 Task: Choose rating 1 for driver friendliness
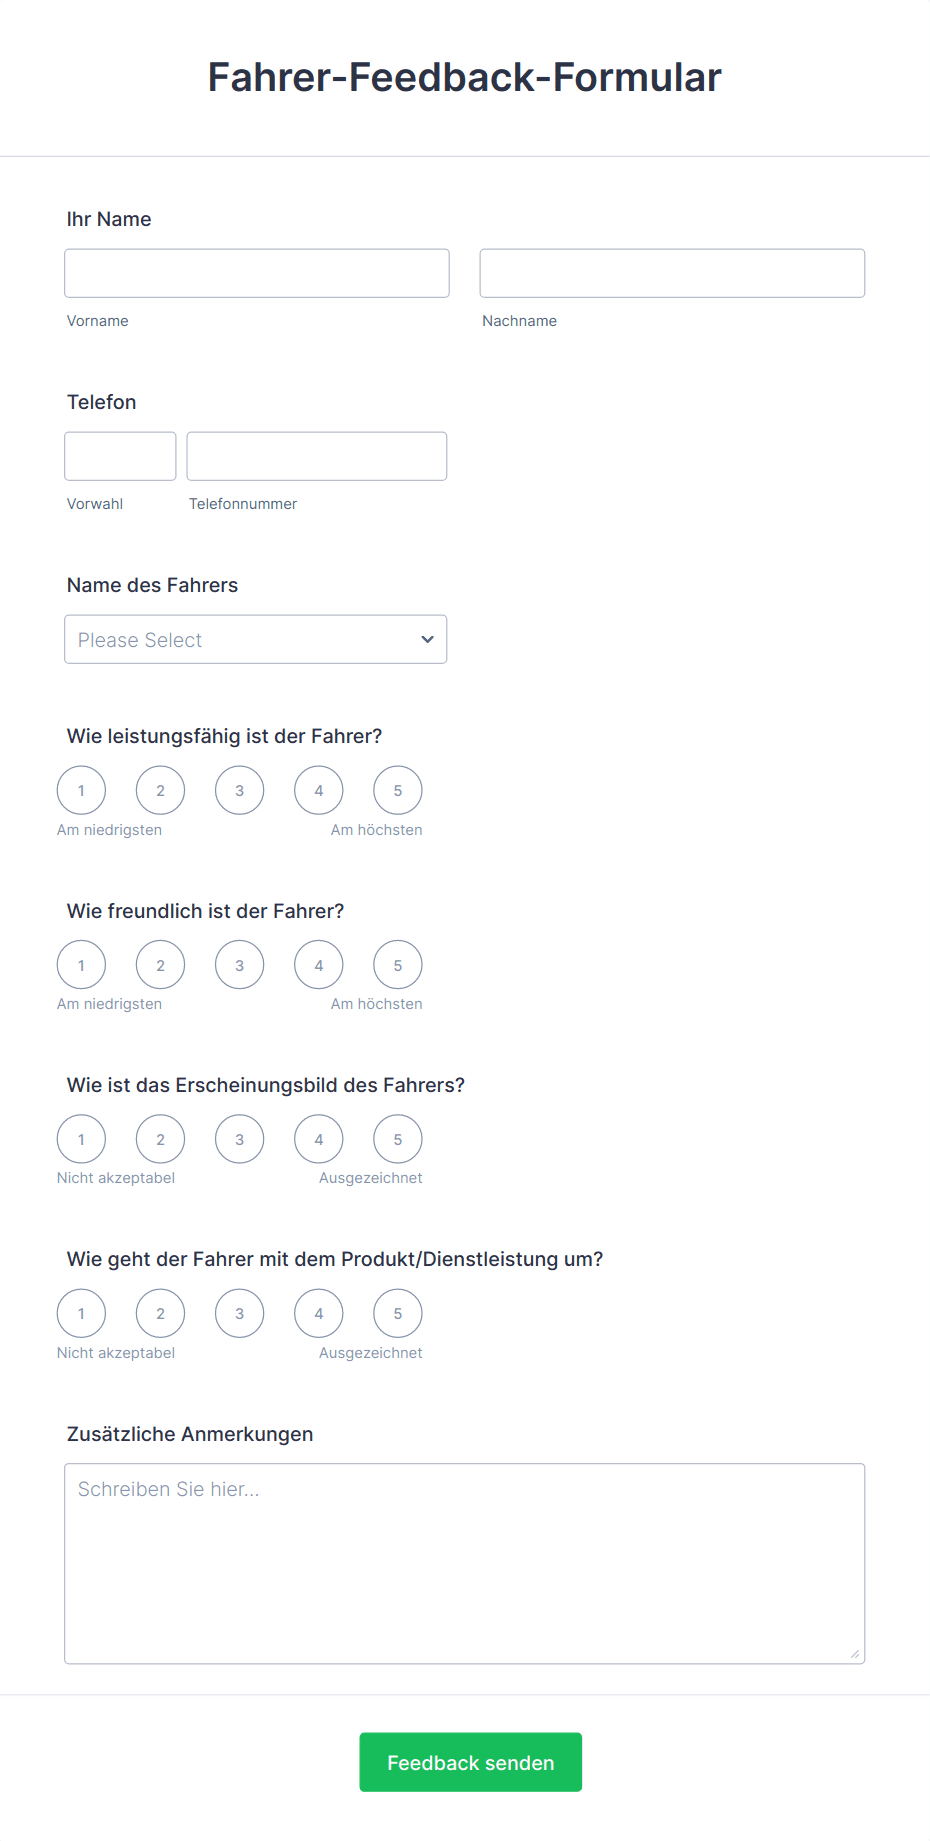tap(81, 964)
